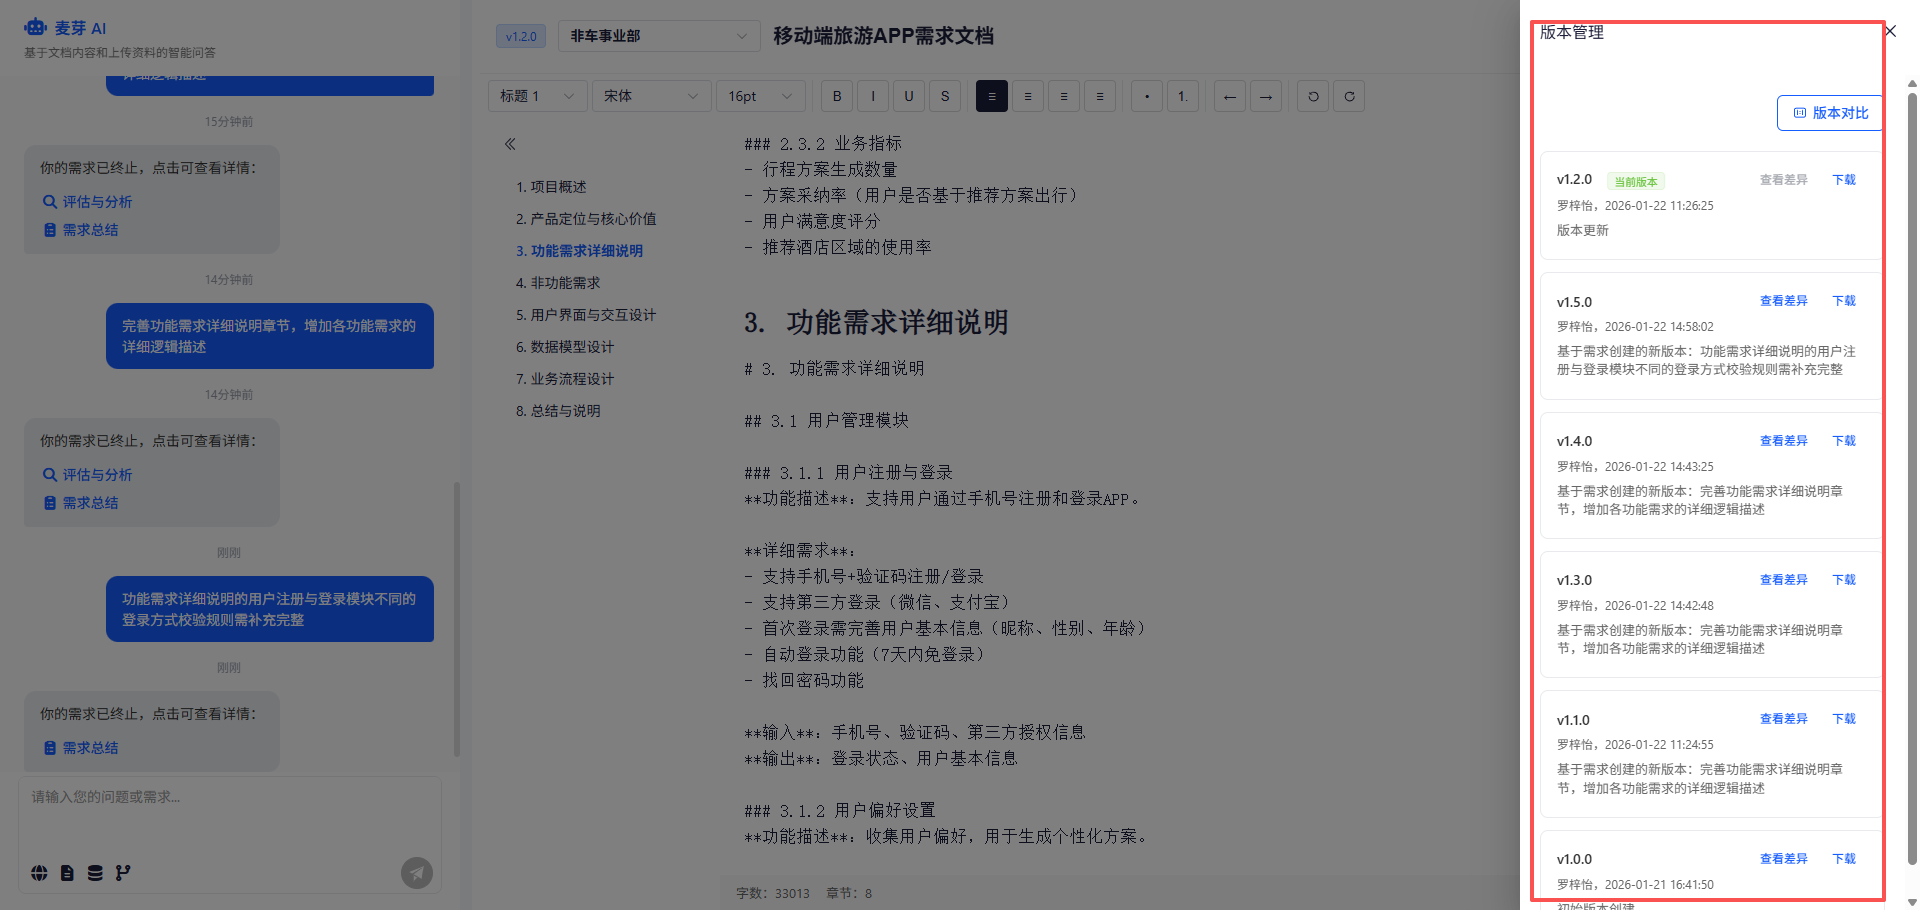
Task: Click the 版本对比 button
Action: click(1830, 113)
